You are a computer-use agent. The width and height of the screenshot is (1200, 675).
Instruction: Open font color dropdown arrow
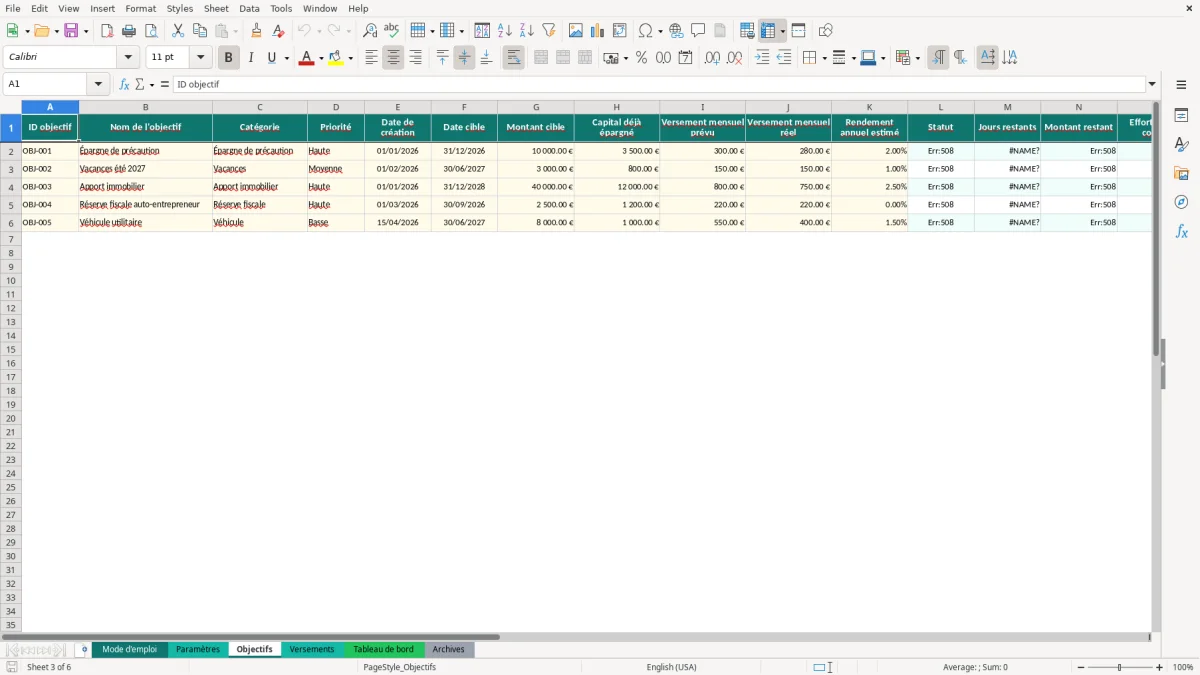[x=321, y=58]
